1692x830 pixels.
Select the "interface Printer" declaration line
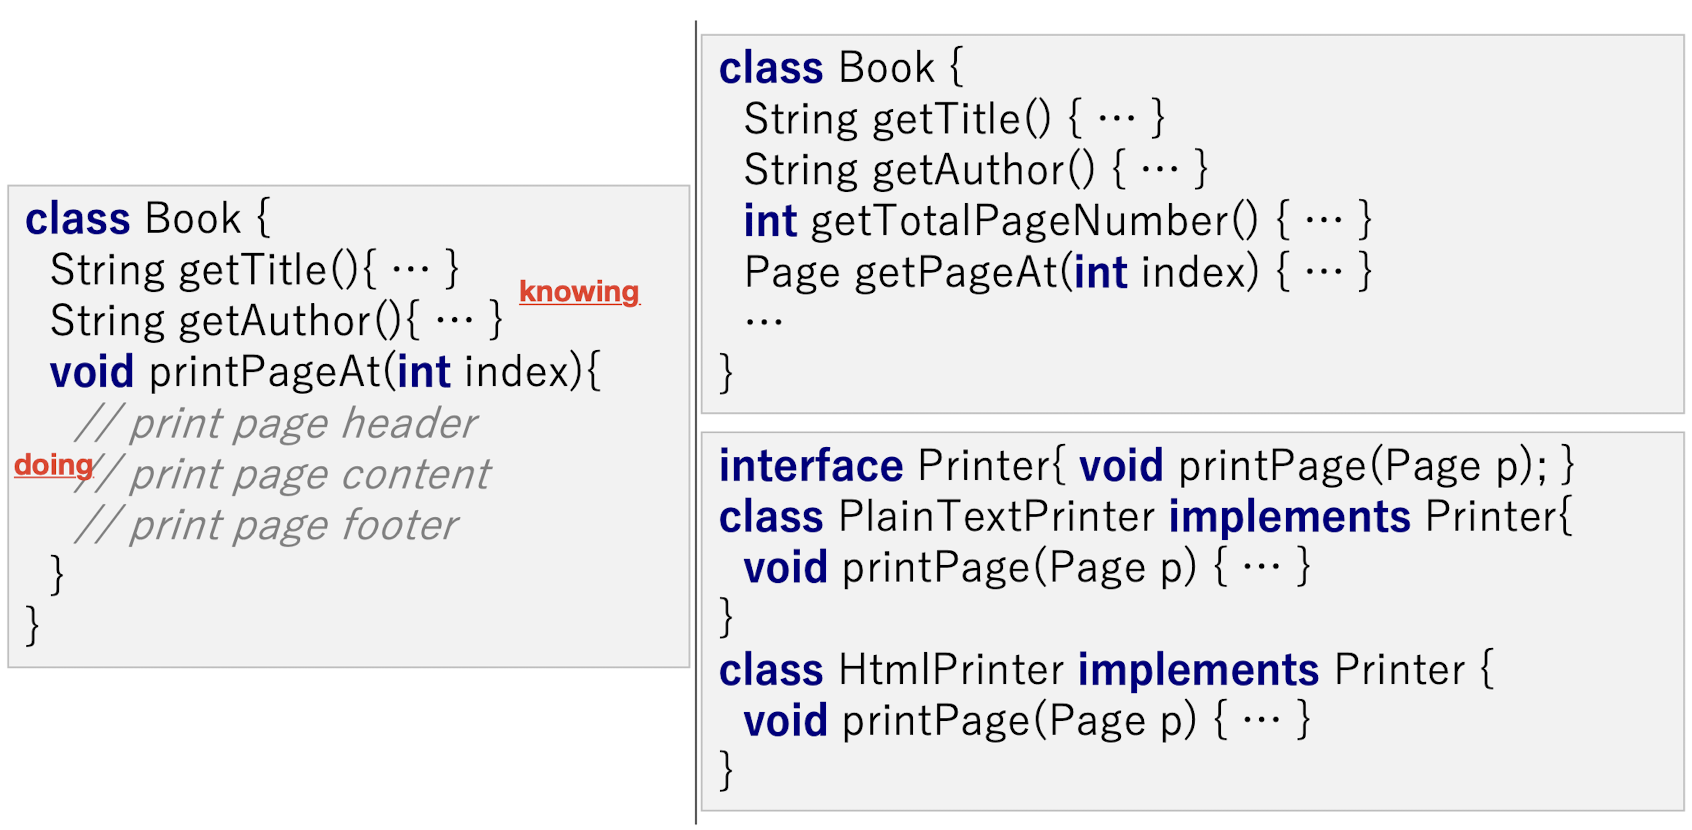1146,466
